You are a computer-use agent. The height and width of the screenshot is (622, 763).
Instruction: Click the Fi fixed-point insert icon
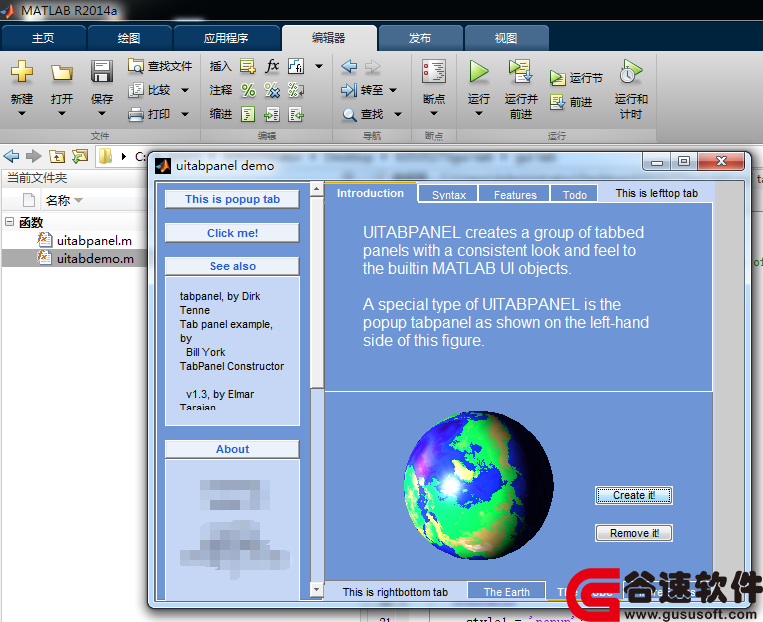coord(296,66)
